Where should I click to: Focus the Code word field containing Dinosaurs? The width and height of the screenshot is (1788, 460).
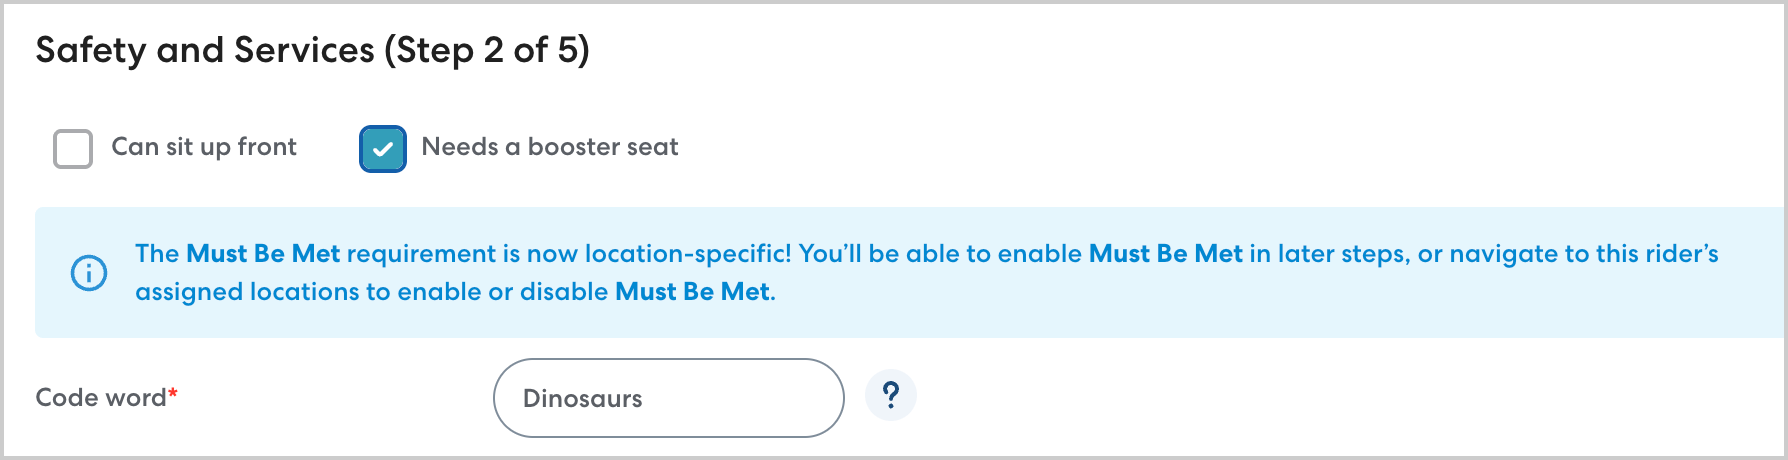tap(668, 398)
